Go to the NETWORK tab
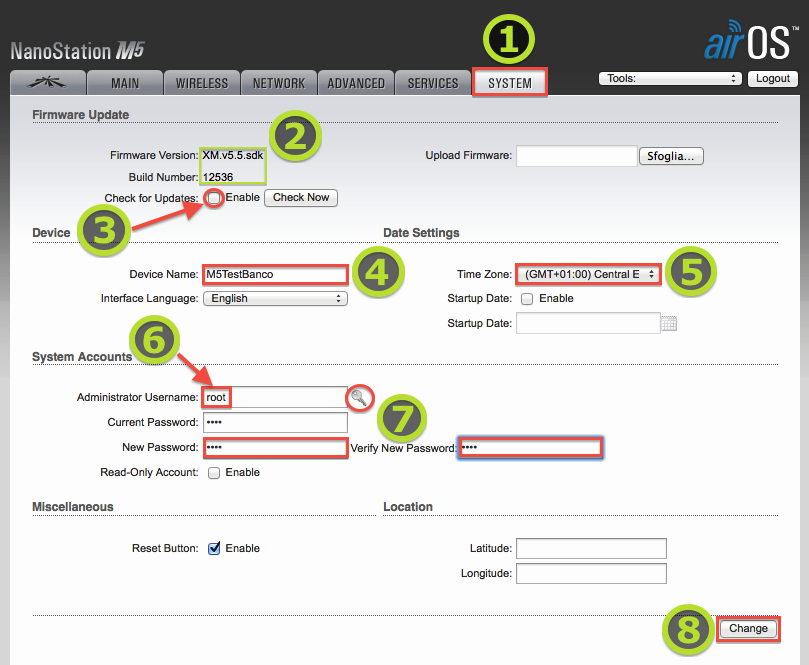This screenshot has width=809, height=665. point(279,83)
